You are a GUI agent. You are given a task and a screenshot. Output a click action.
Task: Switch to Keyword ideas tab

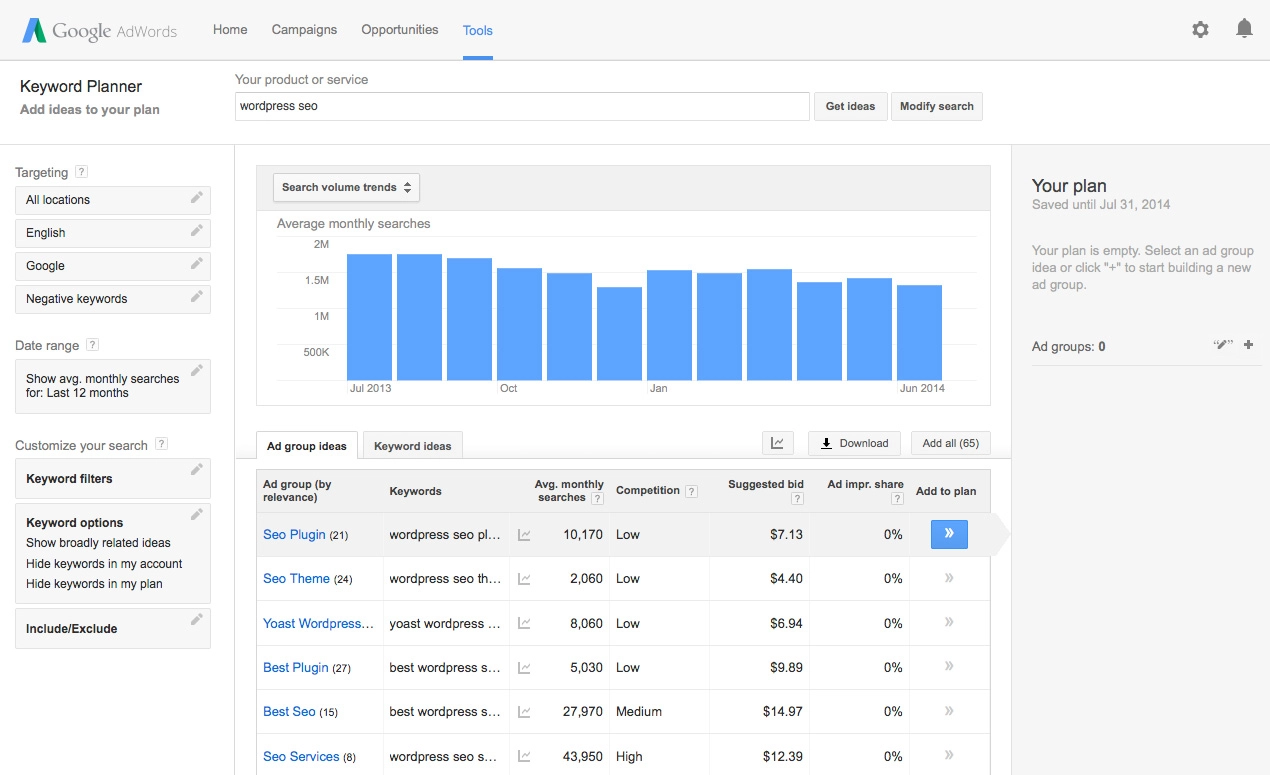[412, 446]
